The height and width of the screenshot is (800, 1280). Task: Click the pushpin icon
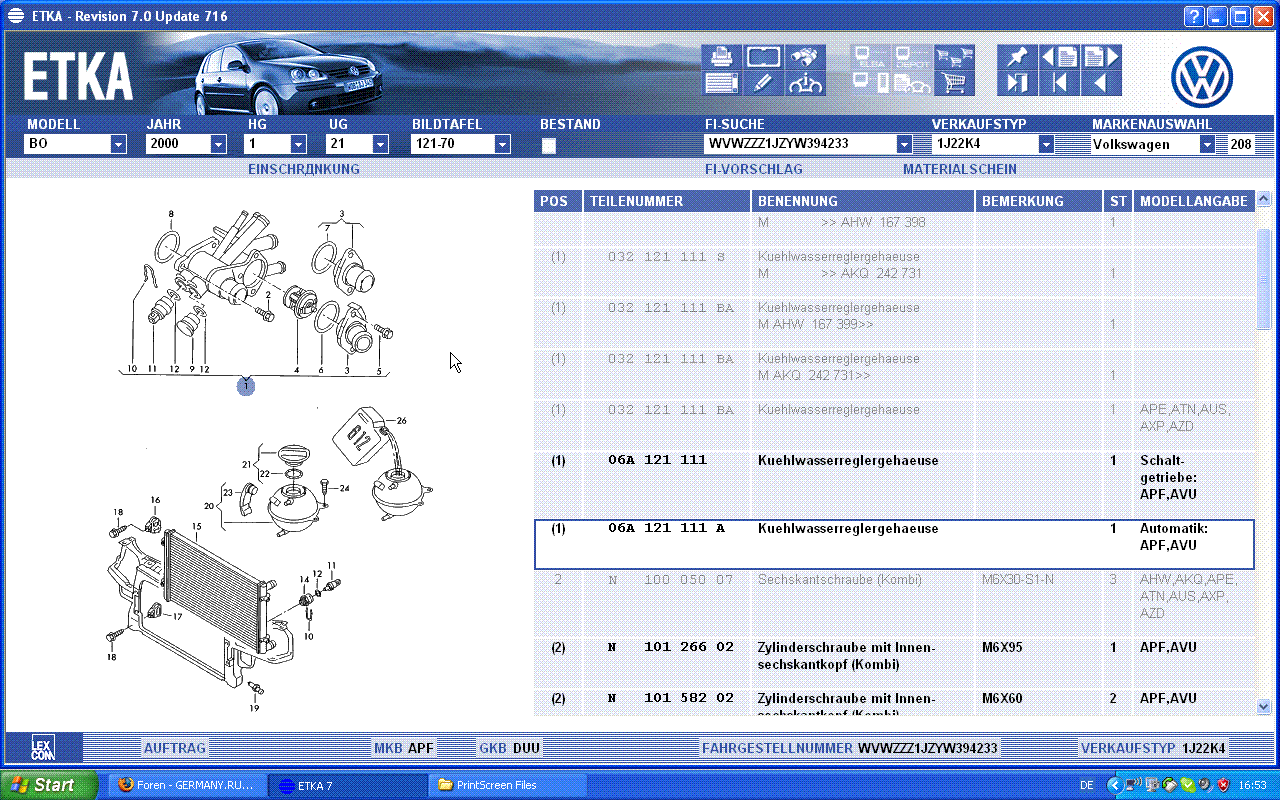(x=1017, y=58)
